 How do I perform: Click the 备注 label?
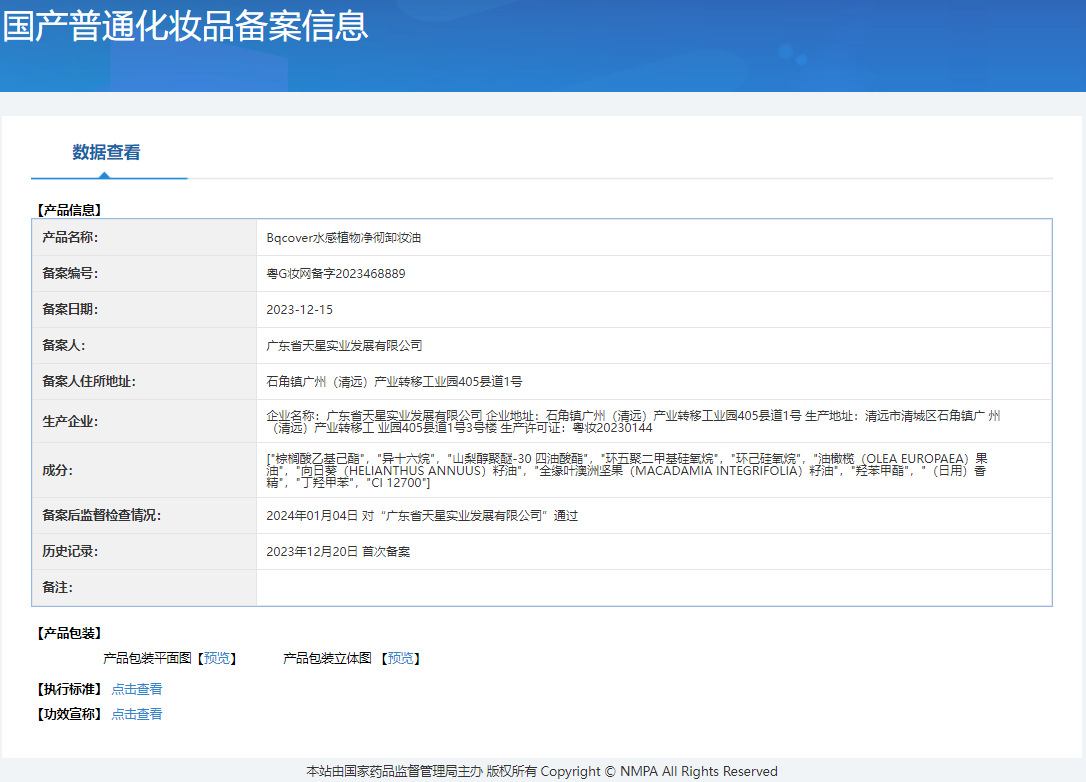[x=57, y=588]
